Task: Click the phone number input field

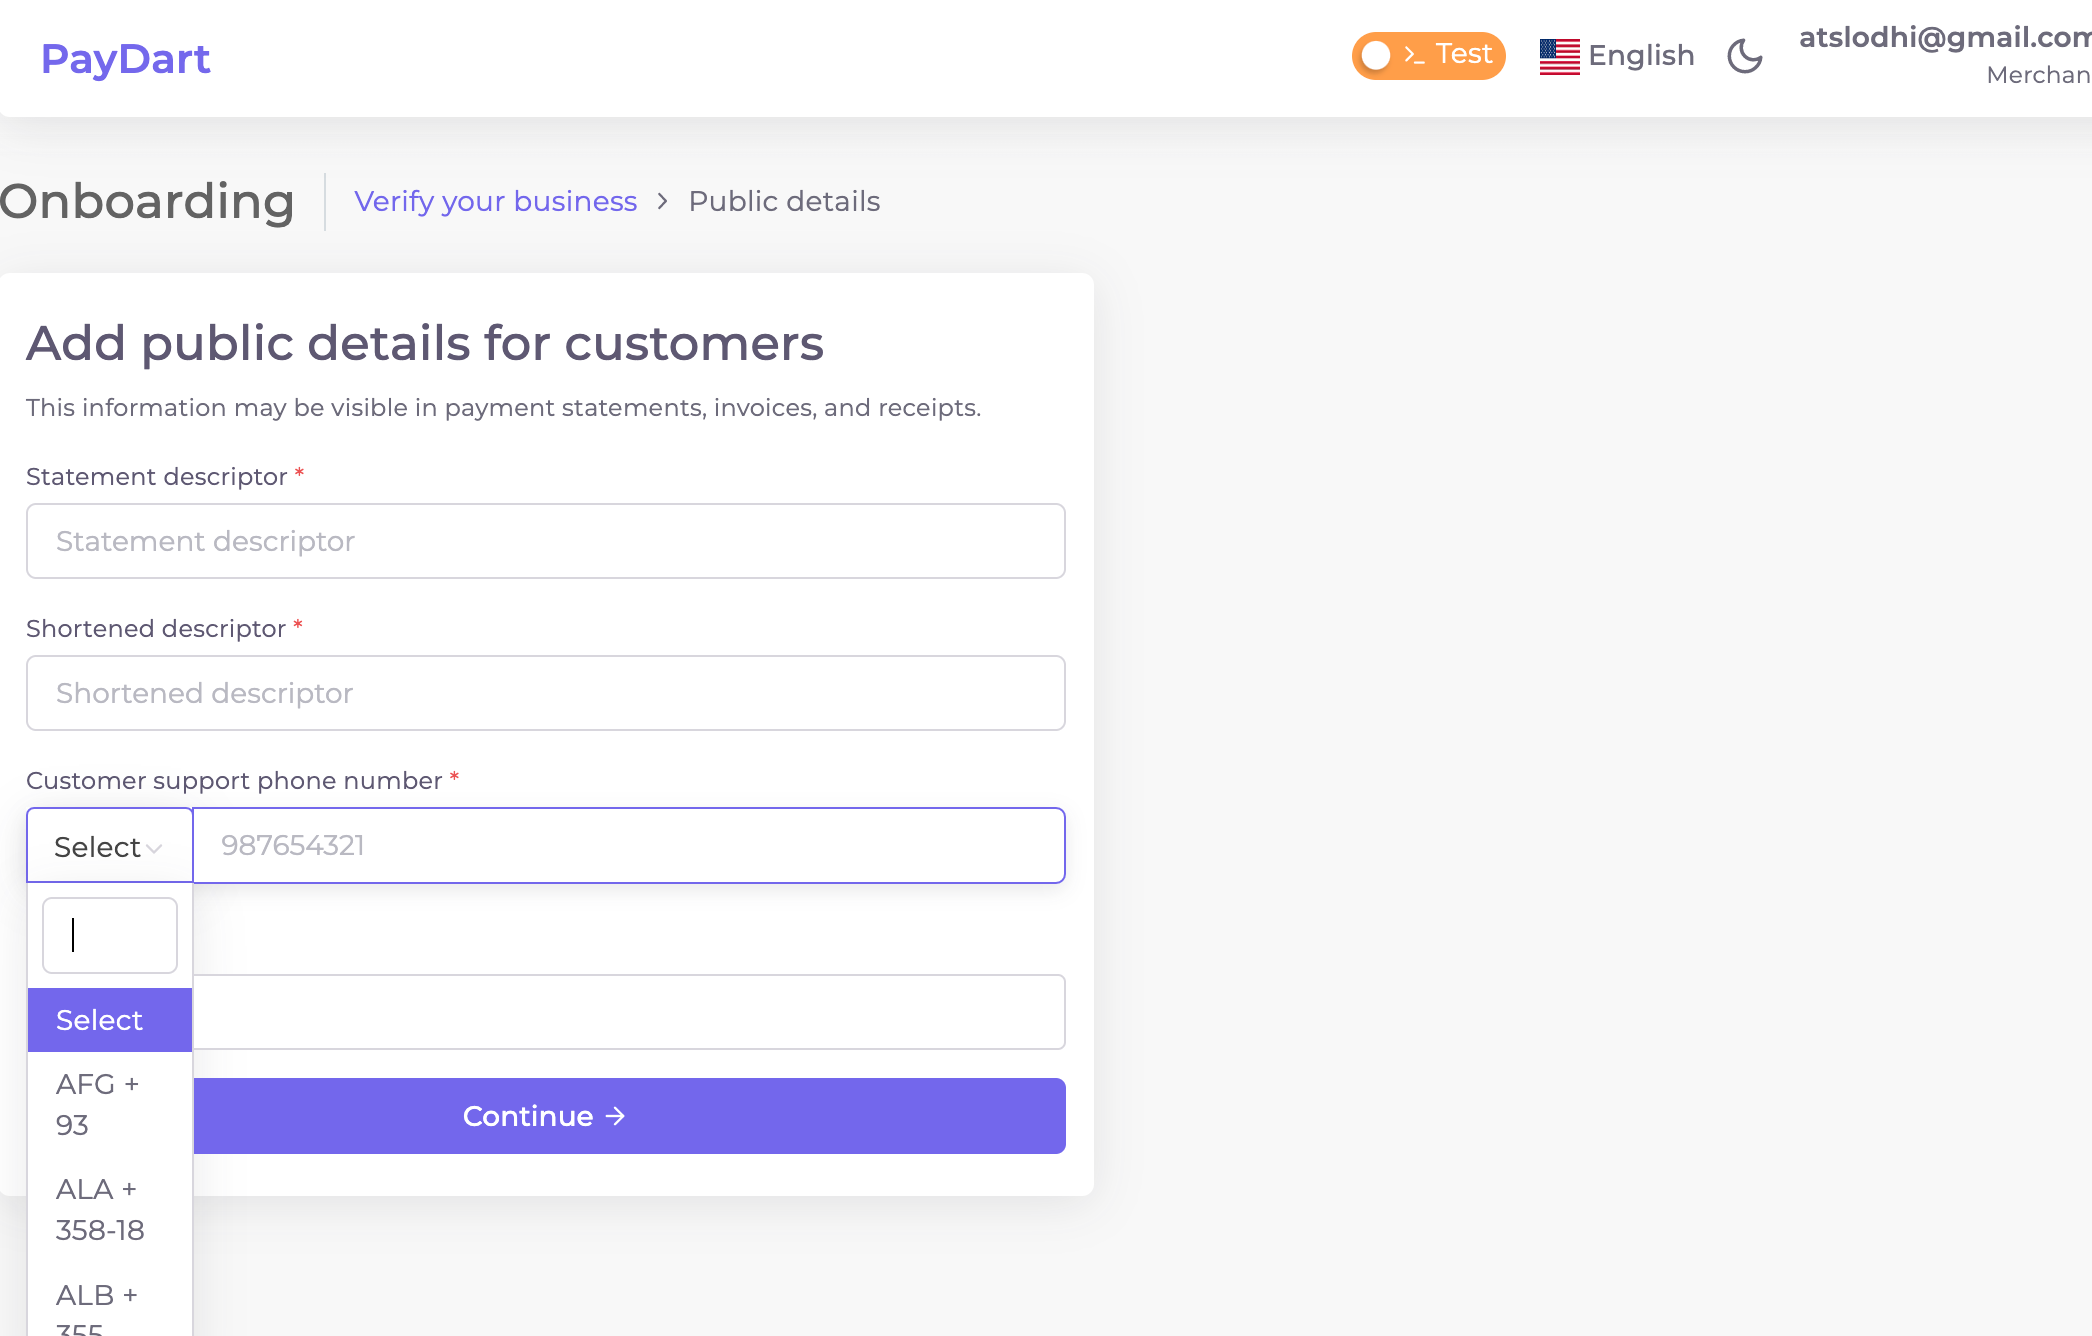Action: tap(629, 846)
